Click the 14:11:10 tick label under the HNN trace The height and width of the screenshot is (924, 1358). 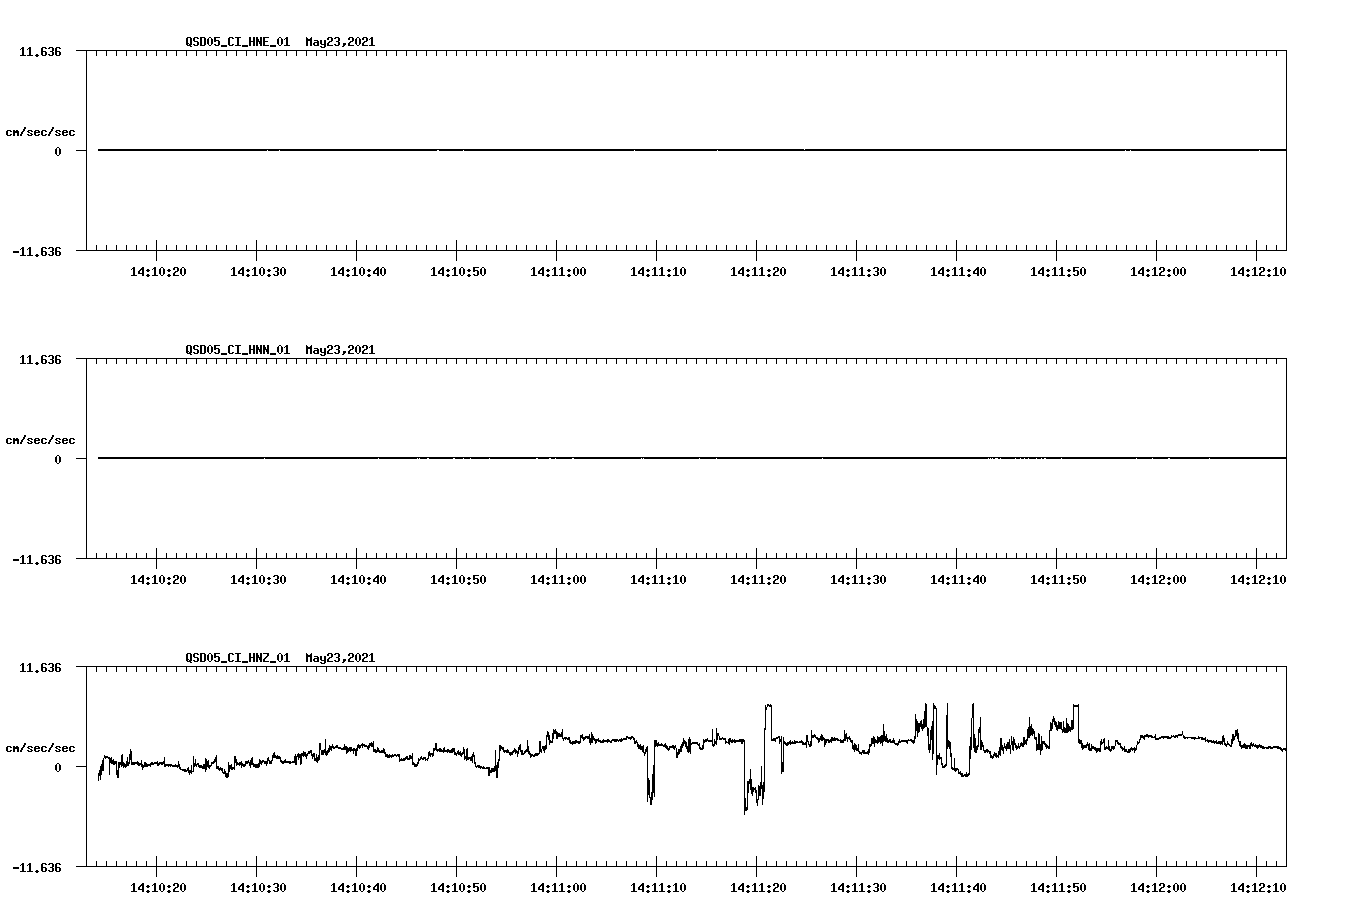[x=658, y=578]
